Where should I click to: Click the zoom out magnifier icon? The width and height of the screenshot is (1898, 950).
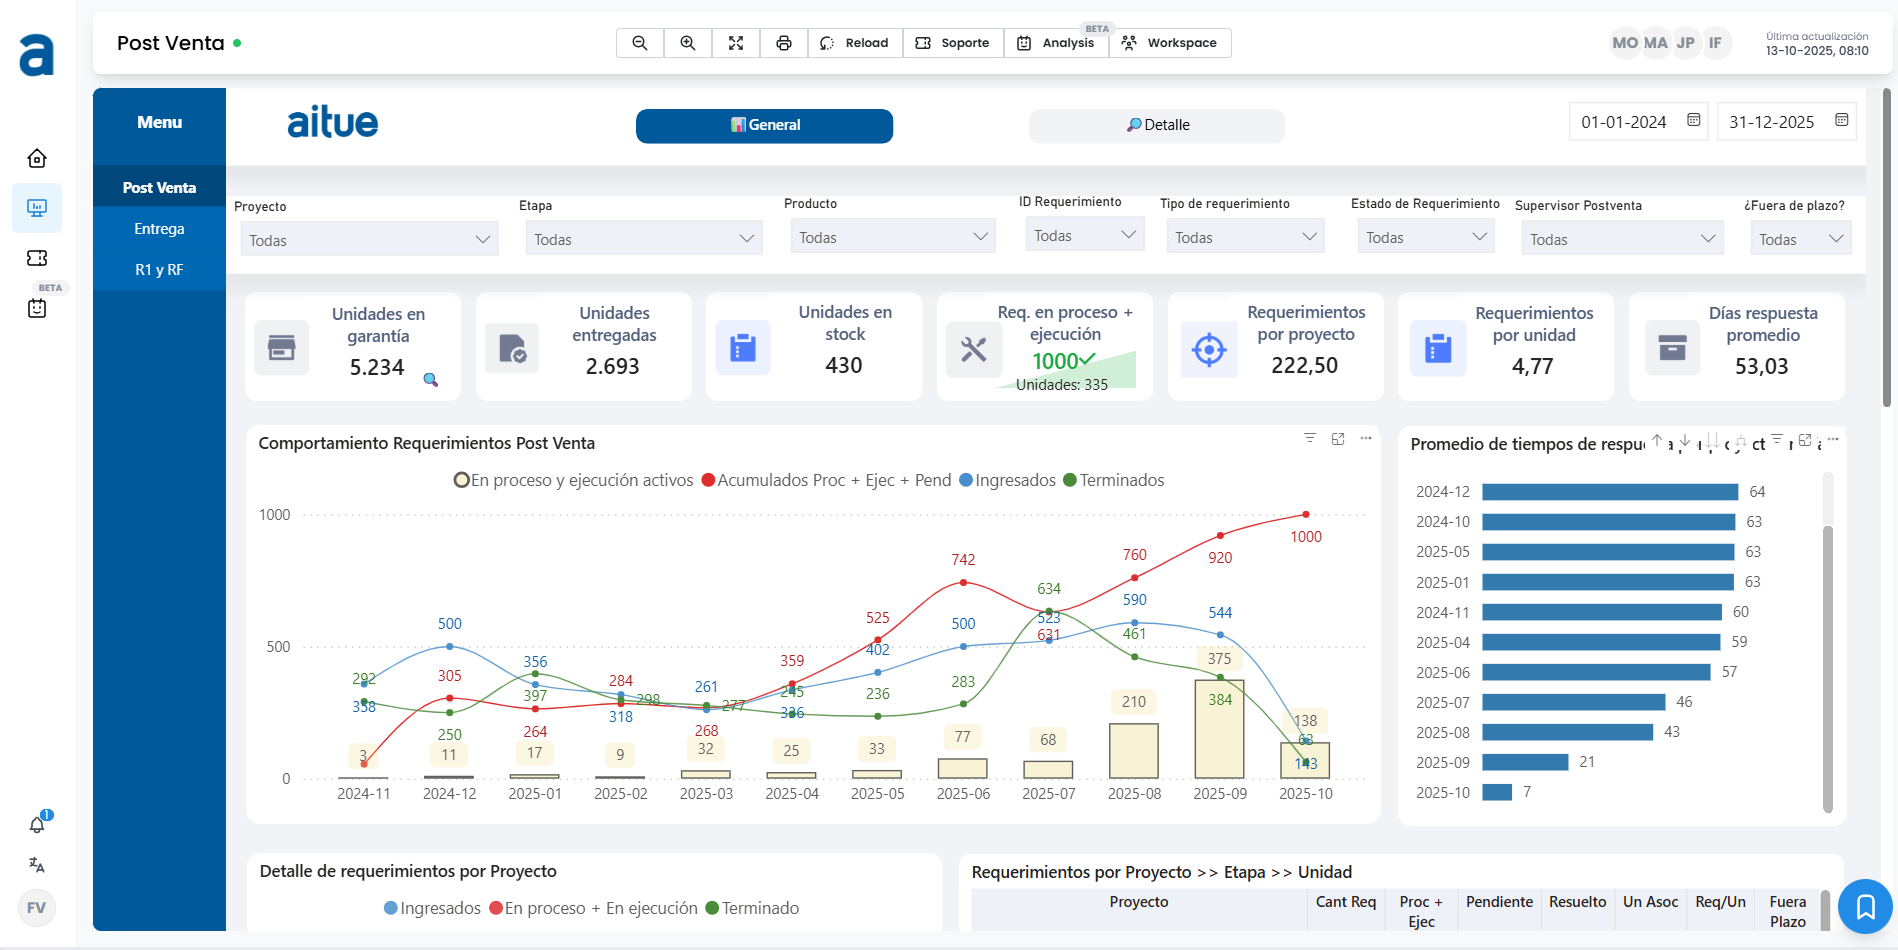(x=640, y=43)
